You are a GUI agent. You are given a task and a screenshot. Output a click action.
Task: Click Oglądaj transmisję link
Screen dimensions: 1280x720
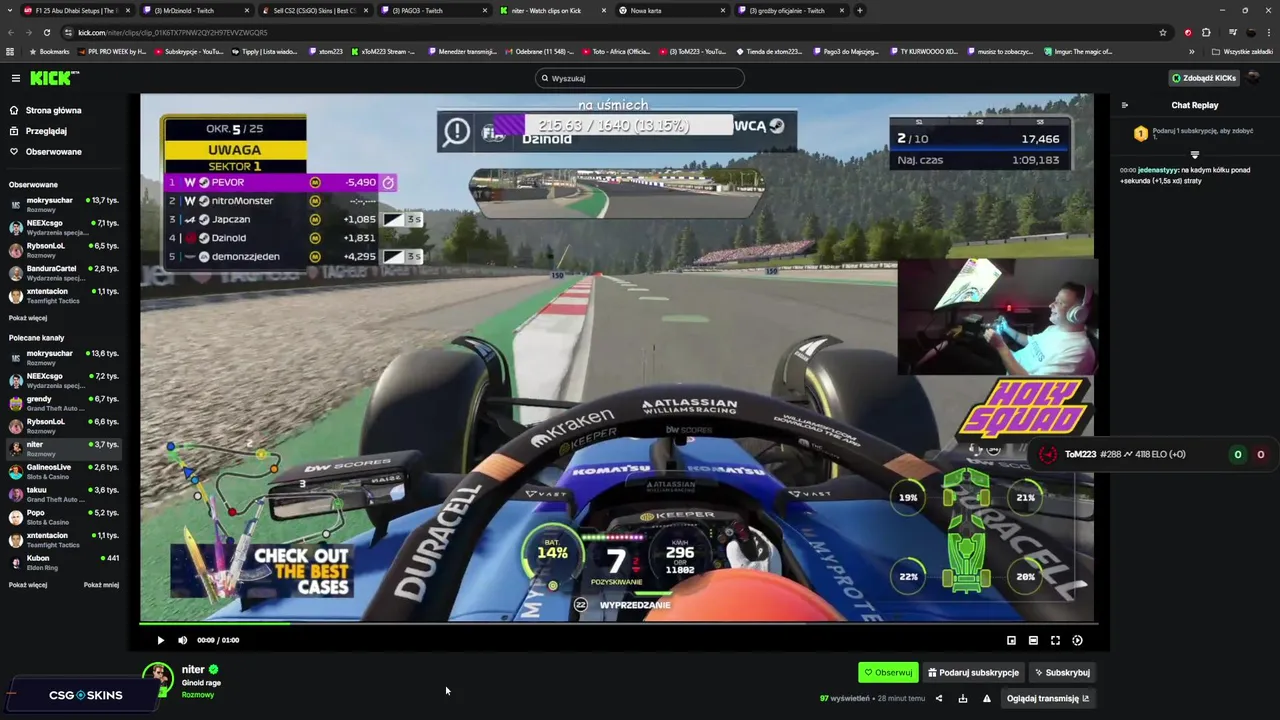[1048, 699]
